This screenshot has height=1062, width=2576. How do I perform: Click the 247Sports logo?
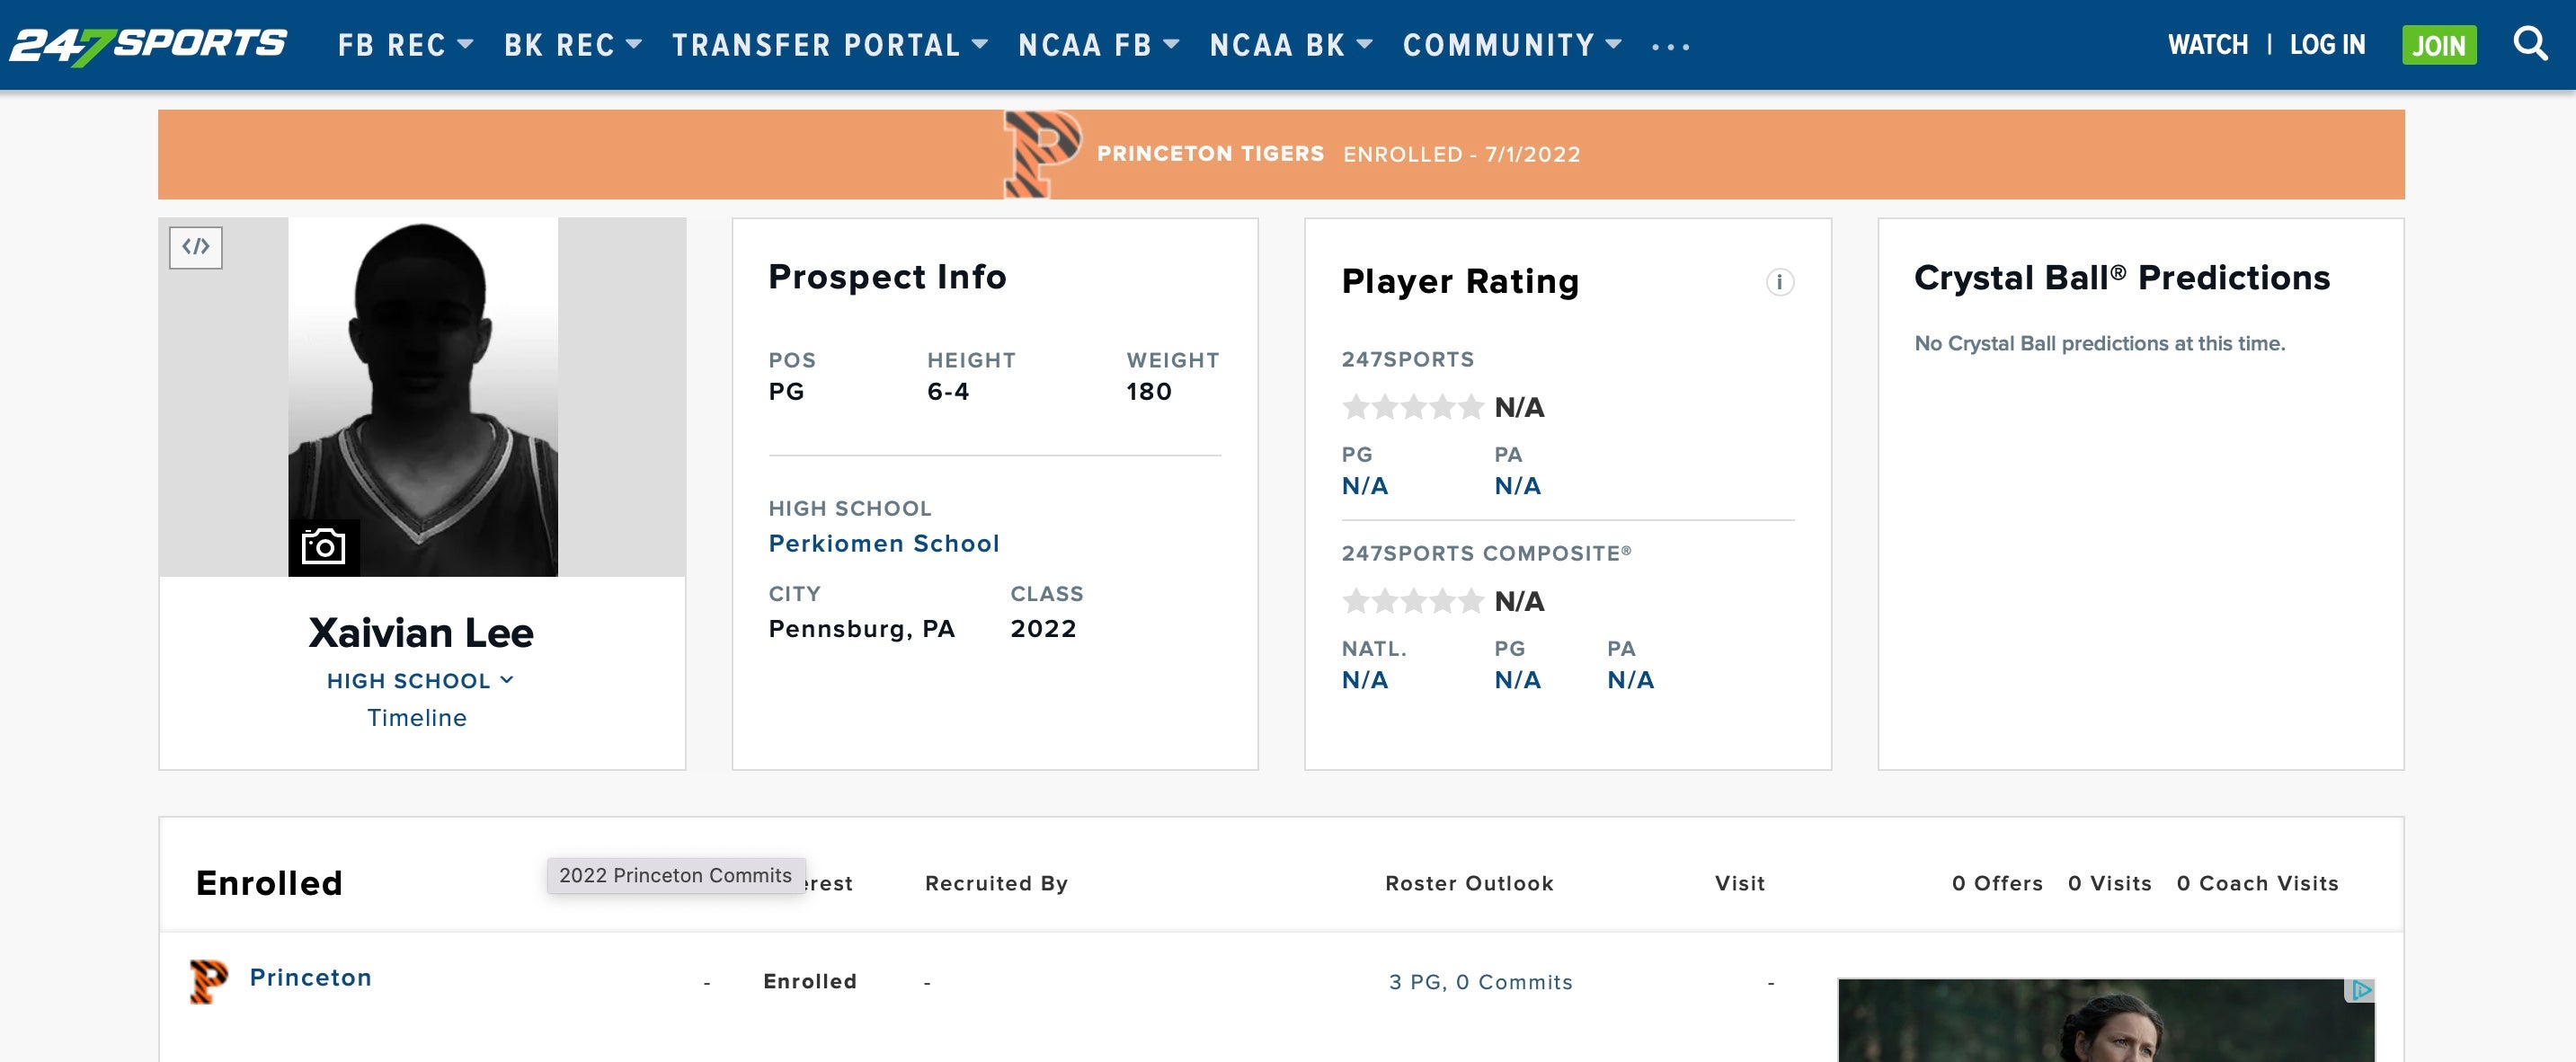(148, 44)
